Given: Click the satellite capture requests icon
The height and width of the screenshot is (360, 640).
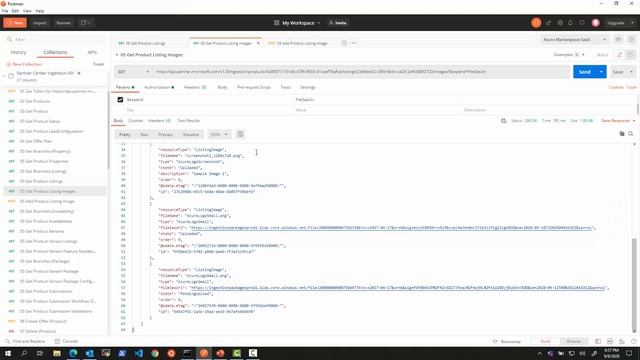Looking at the screenshot, I should [548, 23].
